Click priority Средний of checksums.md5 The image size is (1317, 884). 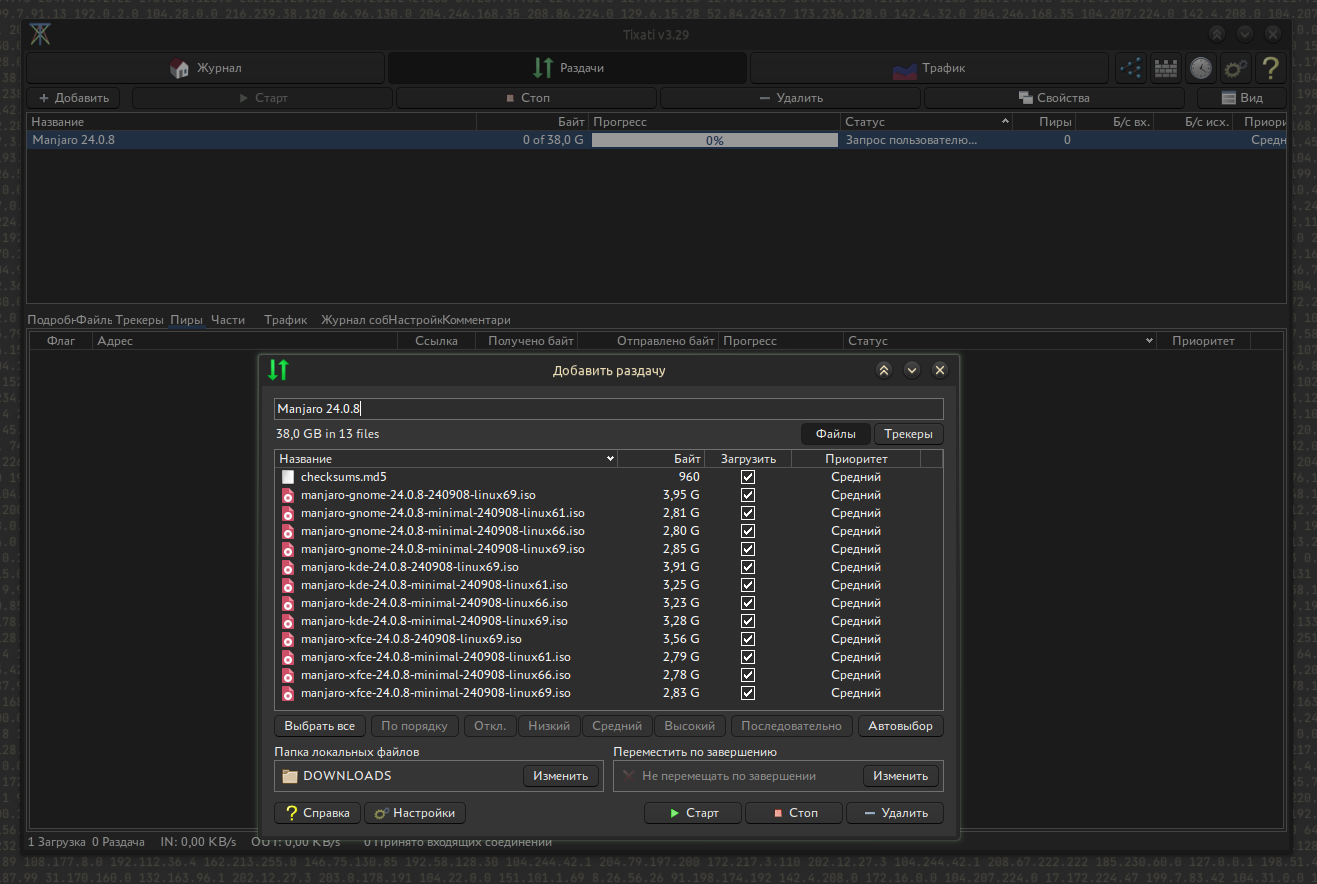click(x=856, y=477)
